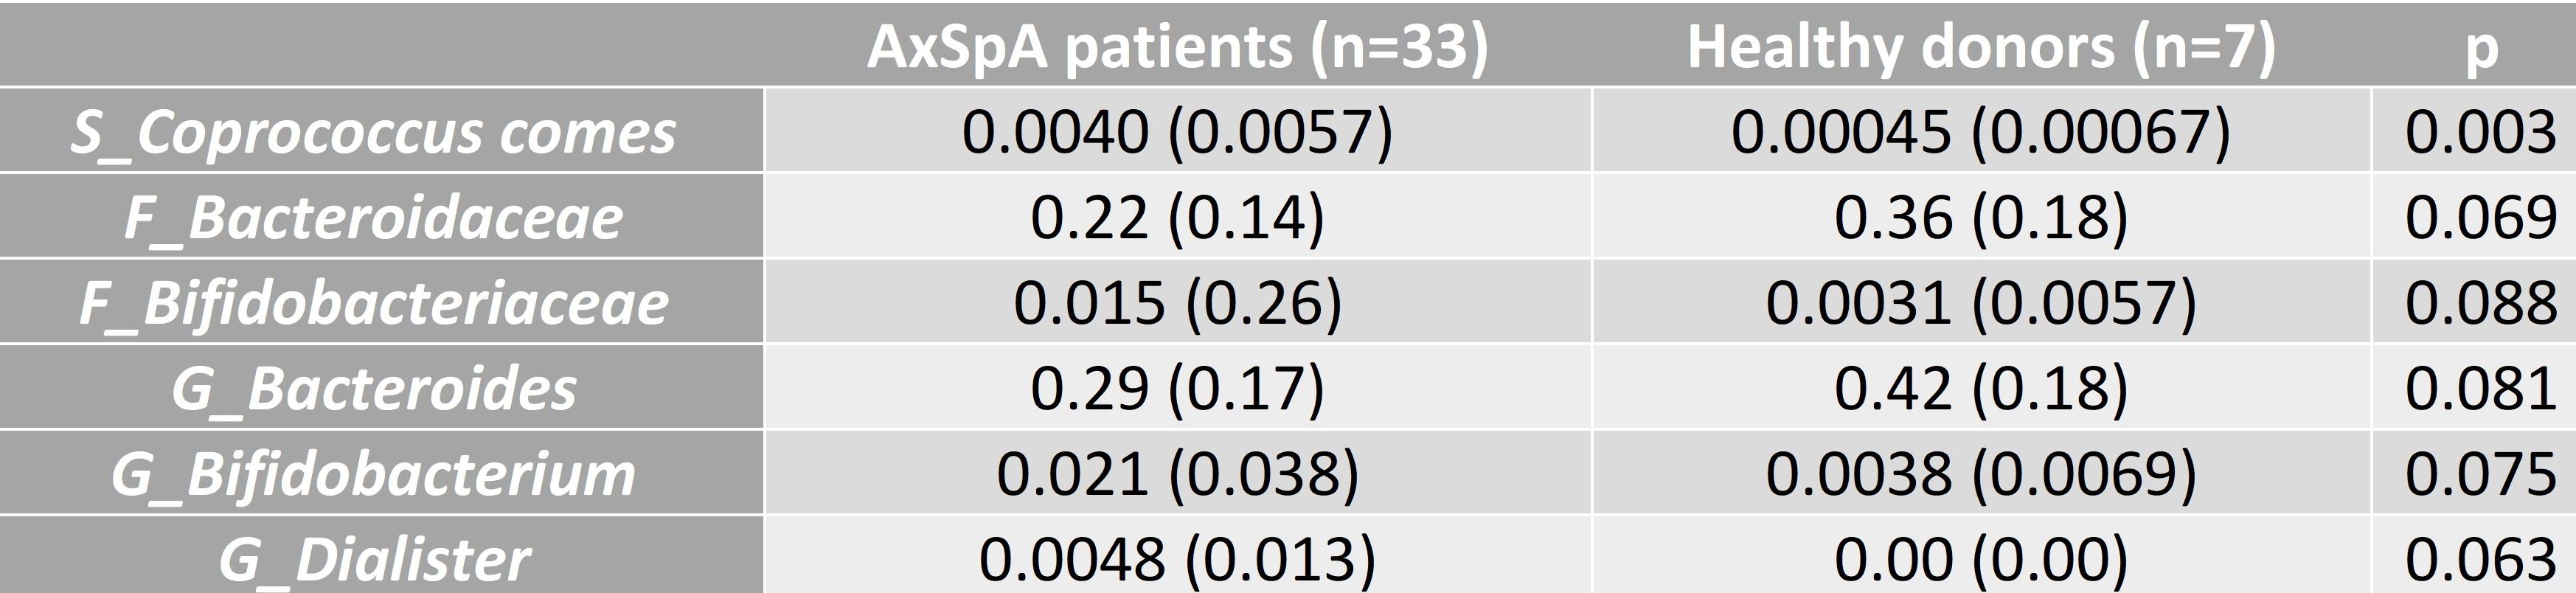Click the p-value 0.069 cell
Image resolution: width=2576 pixels, height=593 pixels.
(2480, 217)
